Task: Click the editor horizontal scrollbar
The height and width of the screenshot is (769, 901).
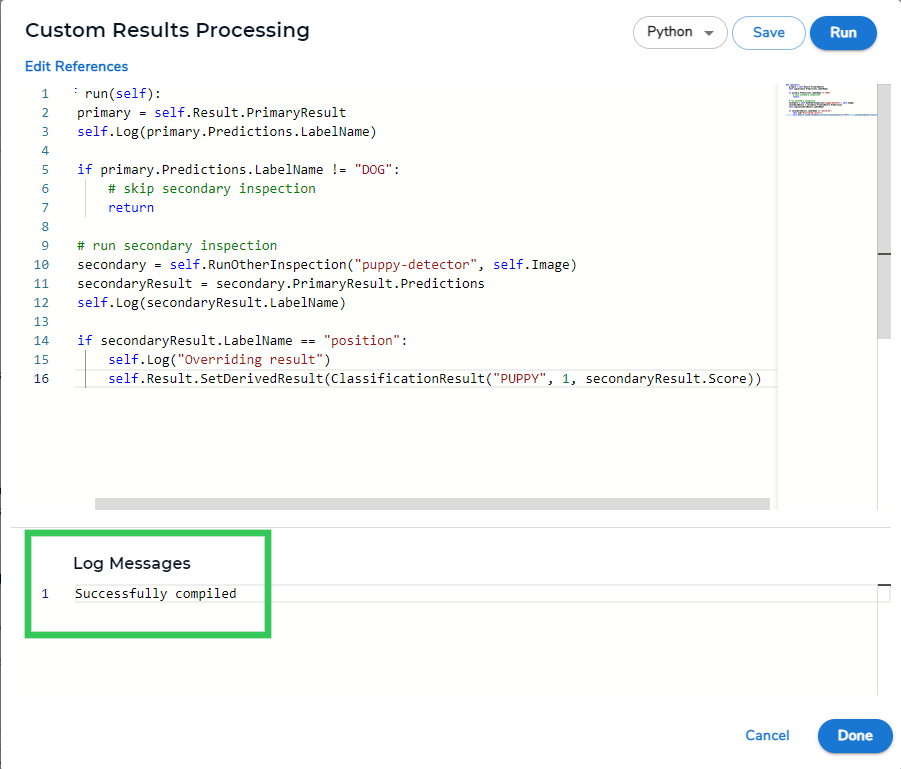Action: tap(432, 504)
